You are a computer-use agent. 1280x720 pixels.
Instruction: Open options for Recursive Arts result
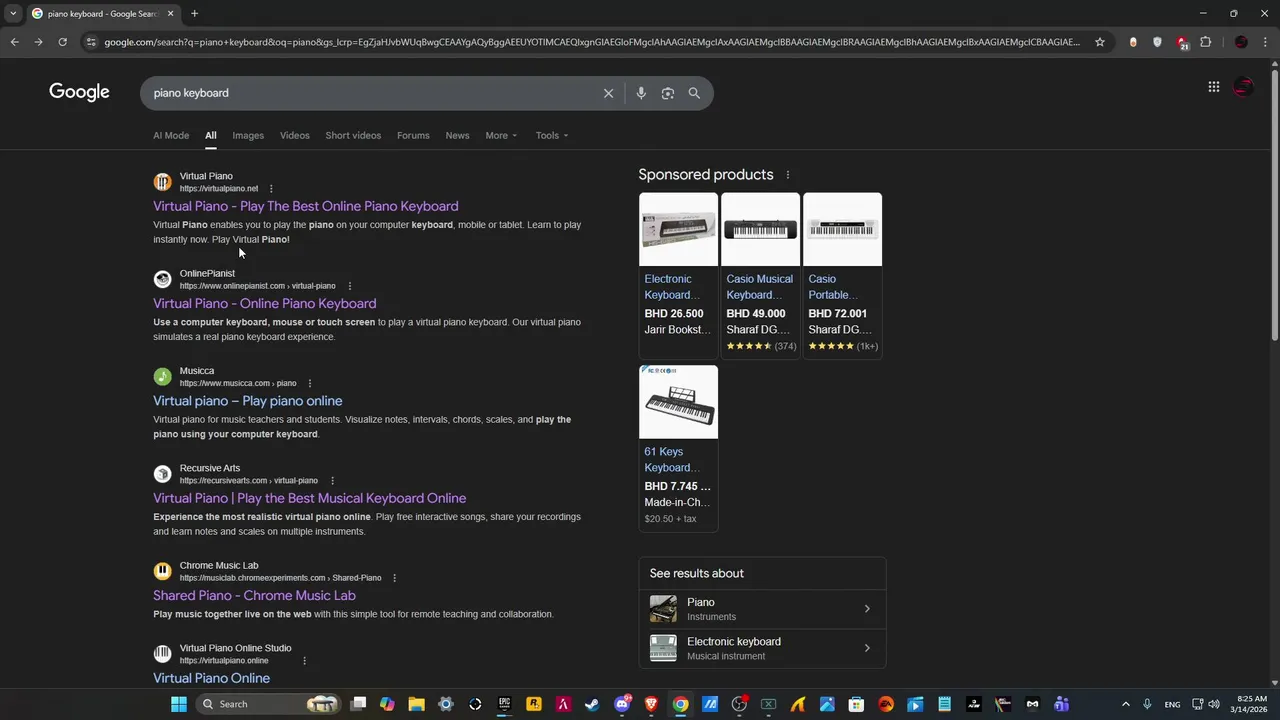[x=332, y=481]
